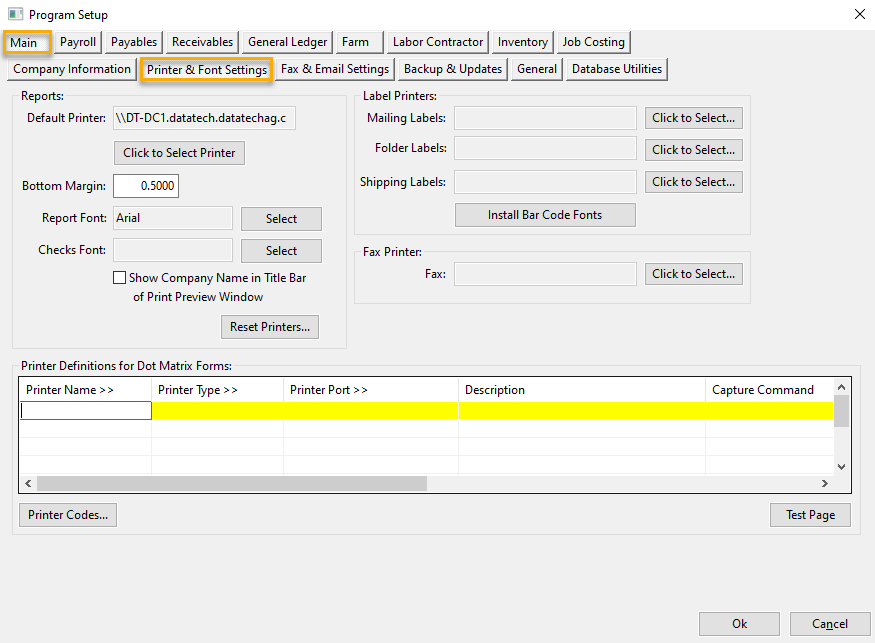Open the Backup & Updates tab
This screenshot has width=875, height=643.
pos(452,69)
